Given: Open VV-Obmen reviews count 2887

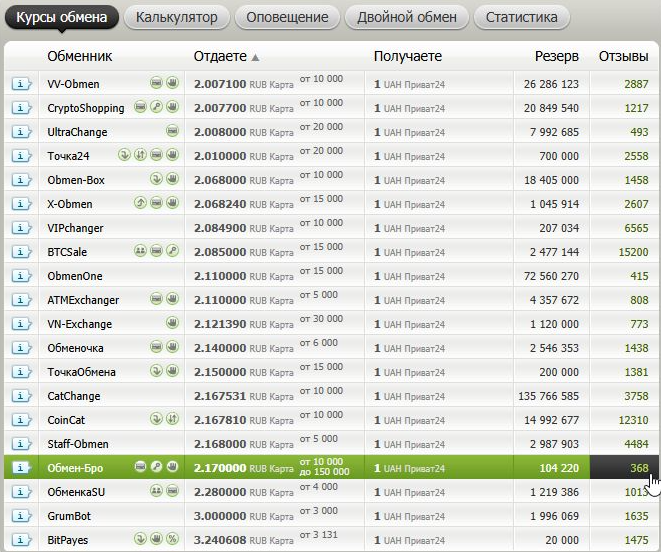Looking at the screenshot, I should [636, 84].
